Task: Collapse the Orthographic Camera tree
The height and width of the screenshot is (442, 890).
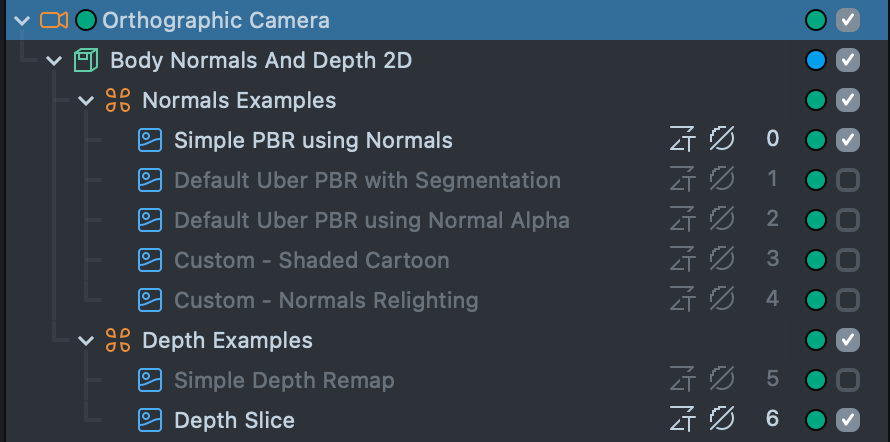Action: (22, 20)
